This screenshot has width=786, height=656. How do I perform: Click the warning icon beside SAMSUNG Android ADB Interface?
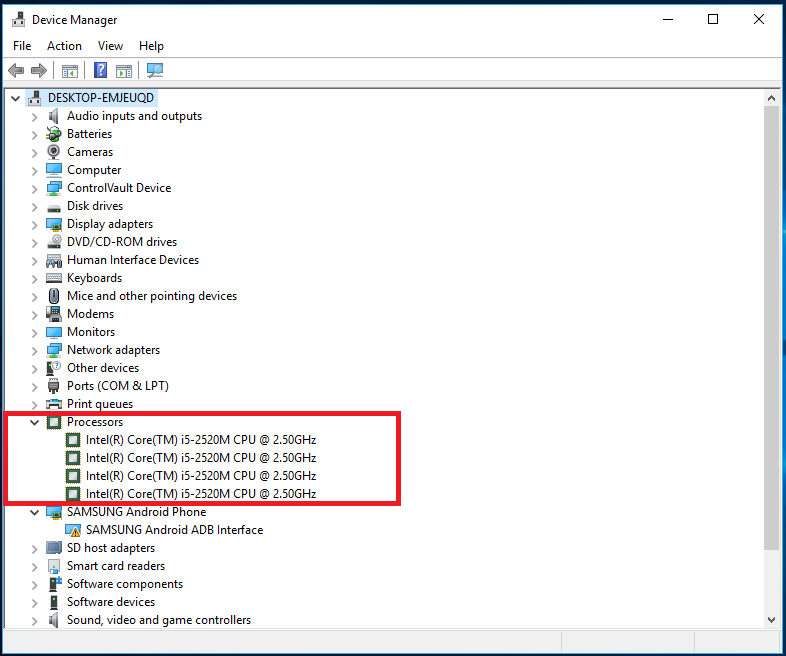click(x=73, y=530)
